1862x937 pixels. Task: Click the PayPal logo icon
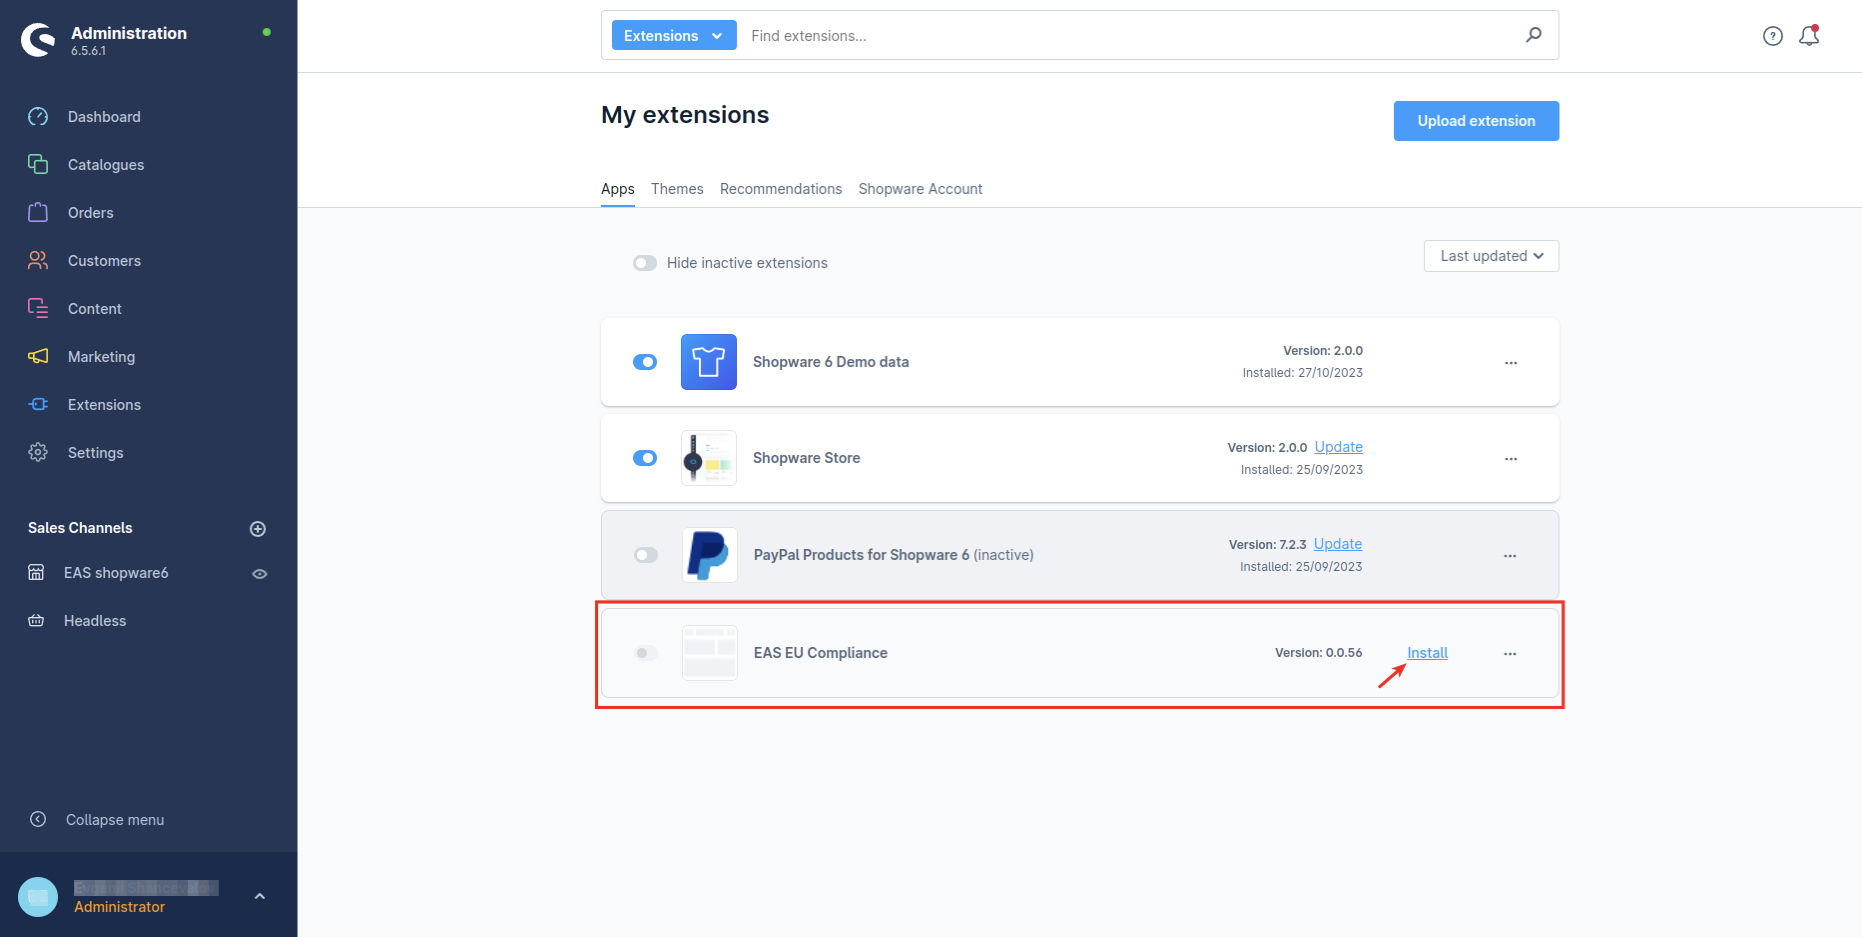pos(710,555)
